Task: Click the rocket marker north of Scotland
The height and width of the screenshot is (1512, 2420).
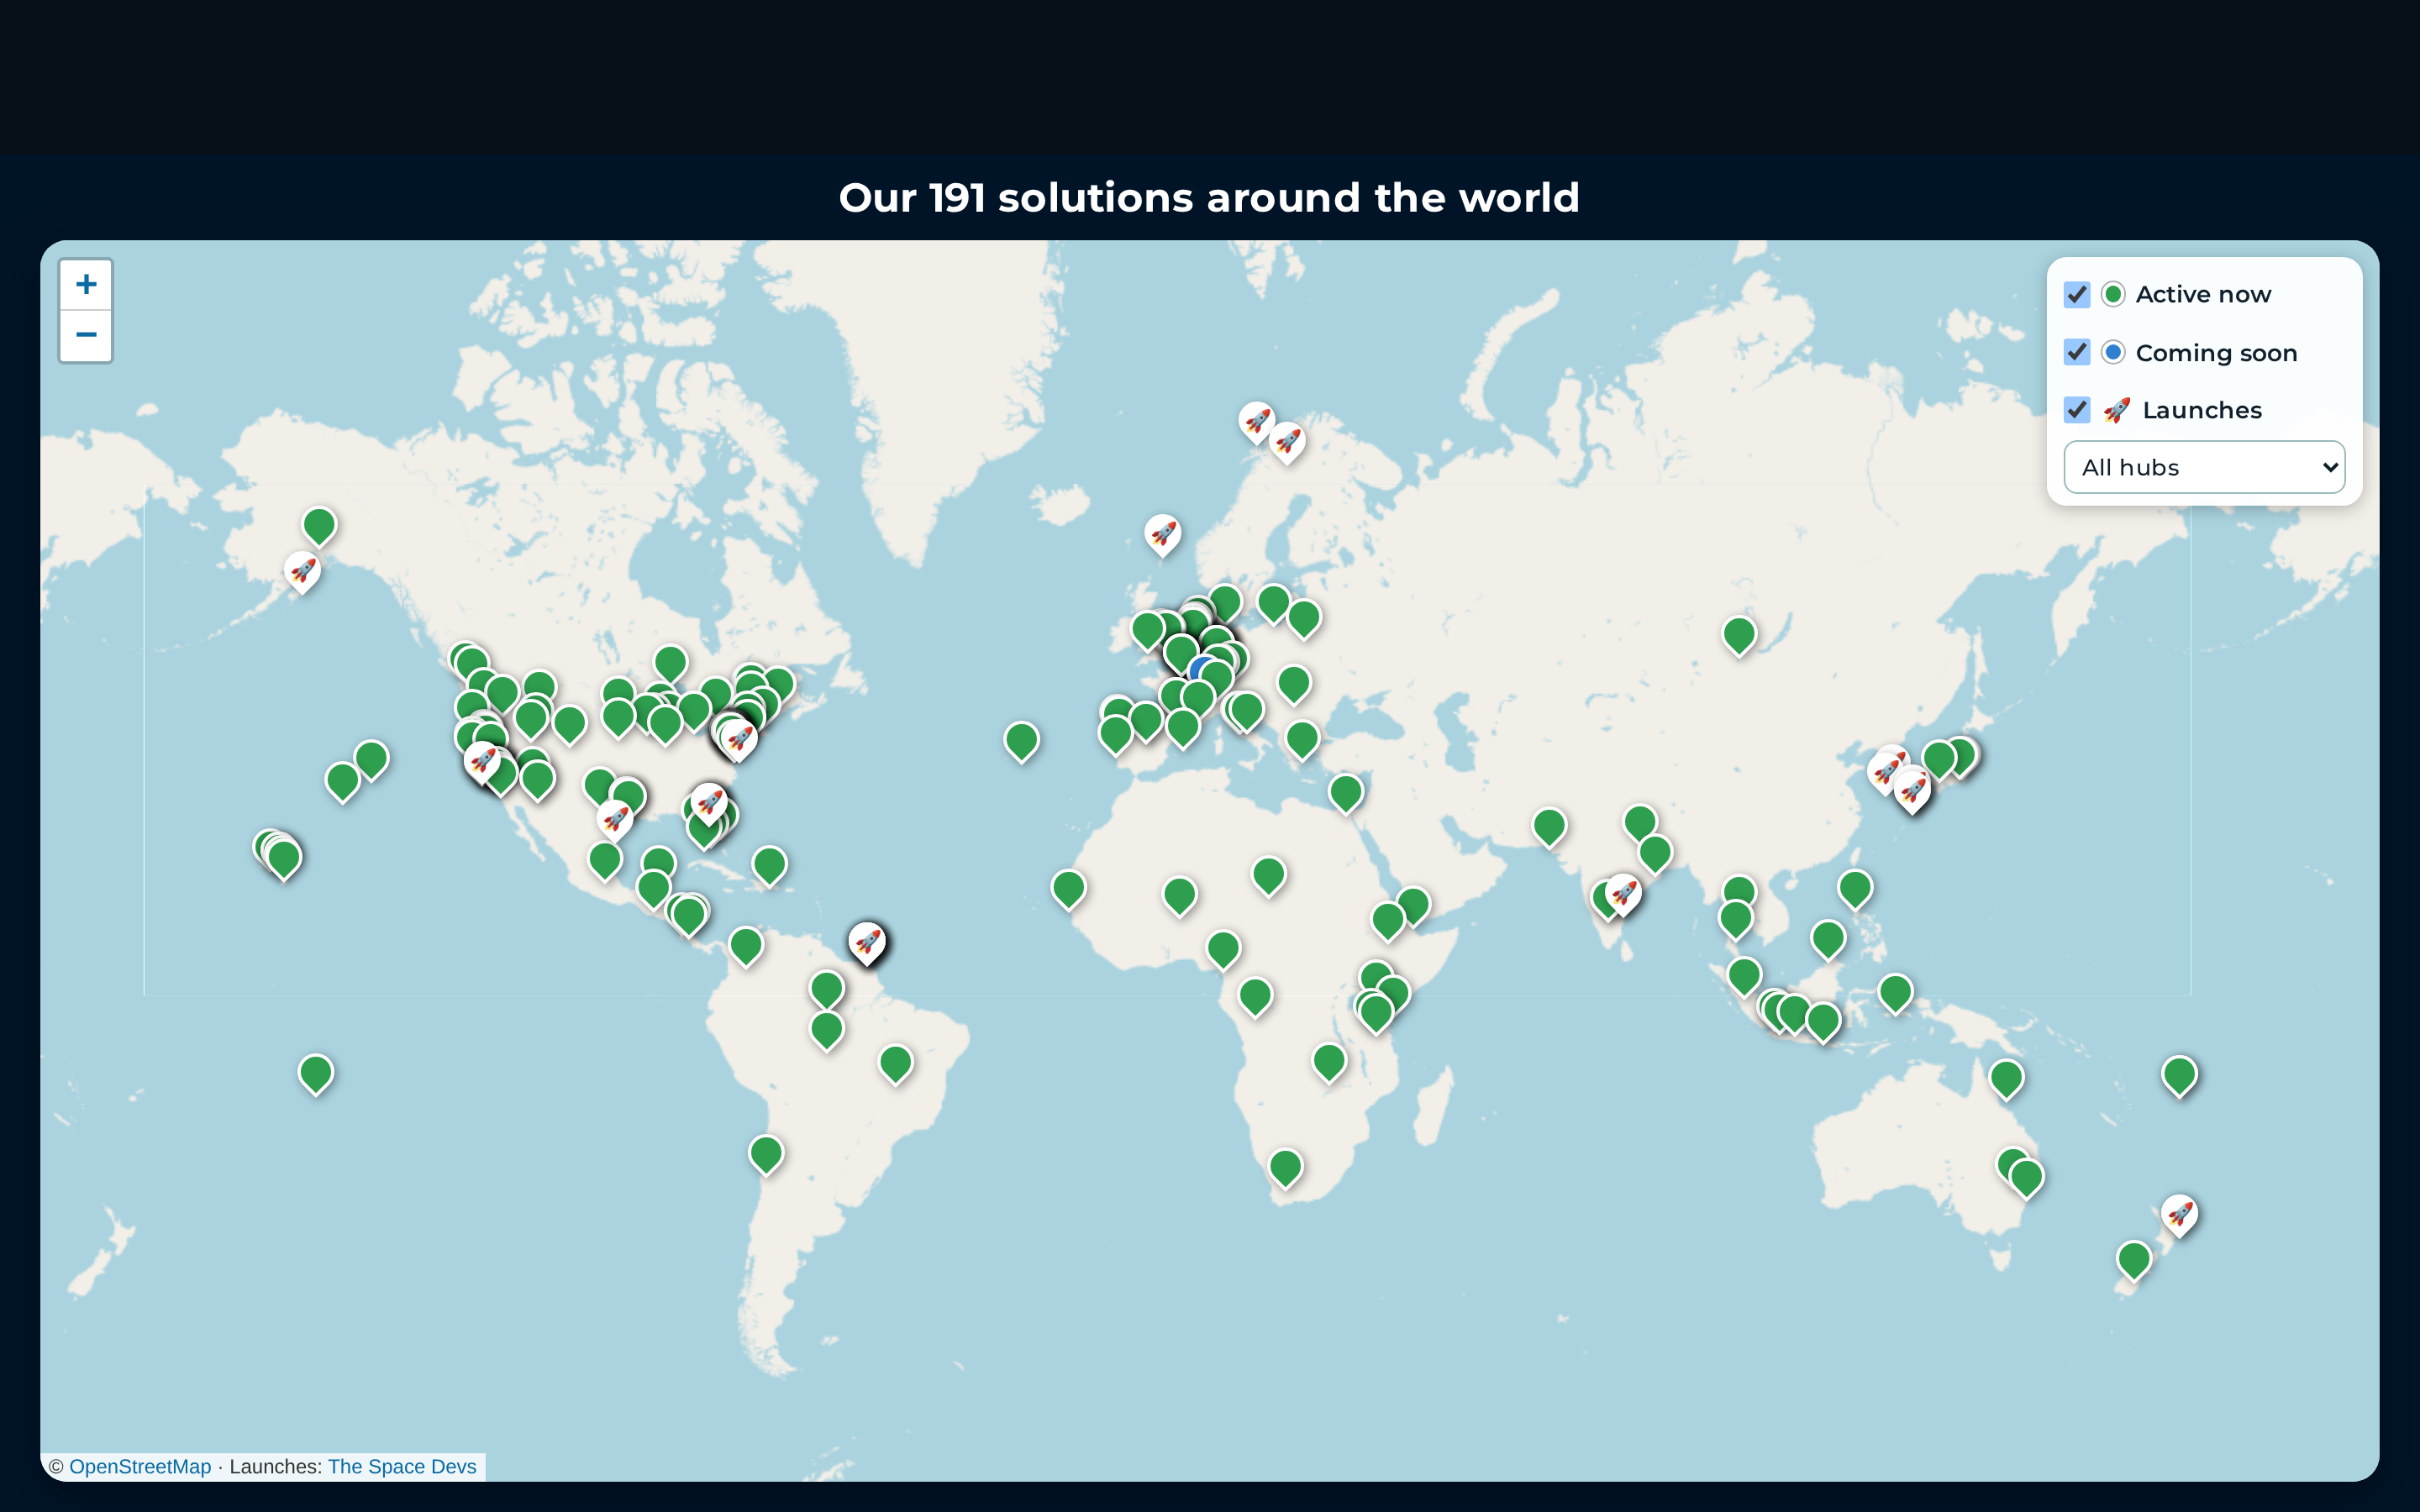Action: click(x=1162, y=536)
